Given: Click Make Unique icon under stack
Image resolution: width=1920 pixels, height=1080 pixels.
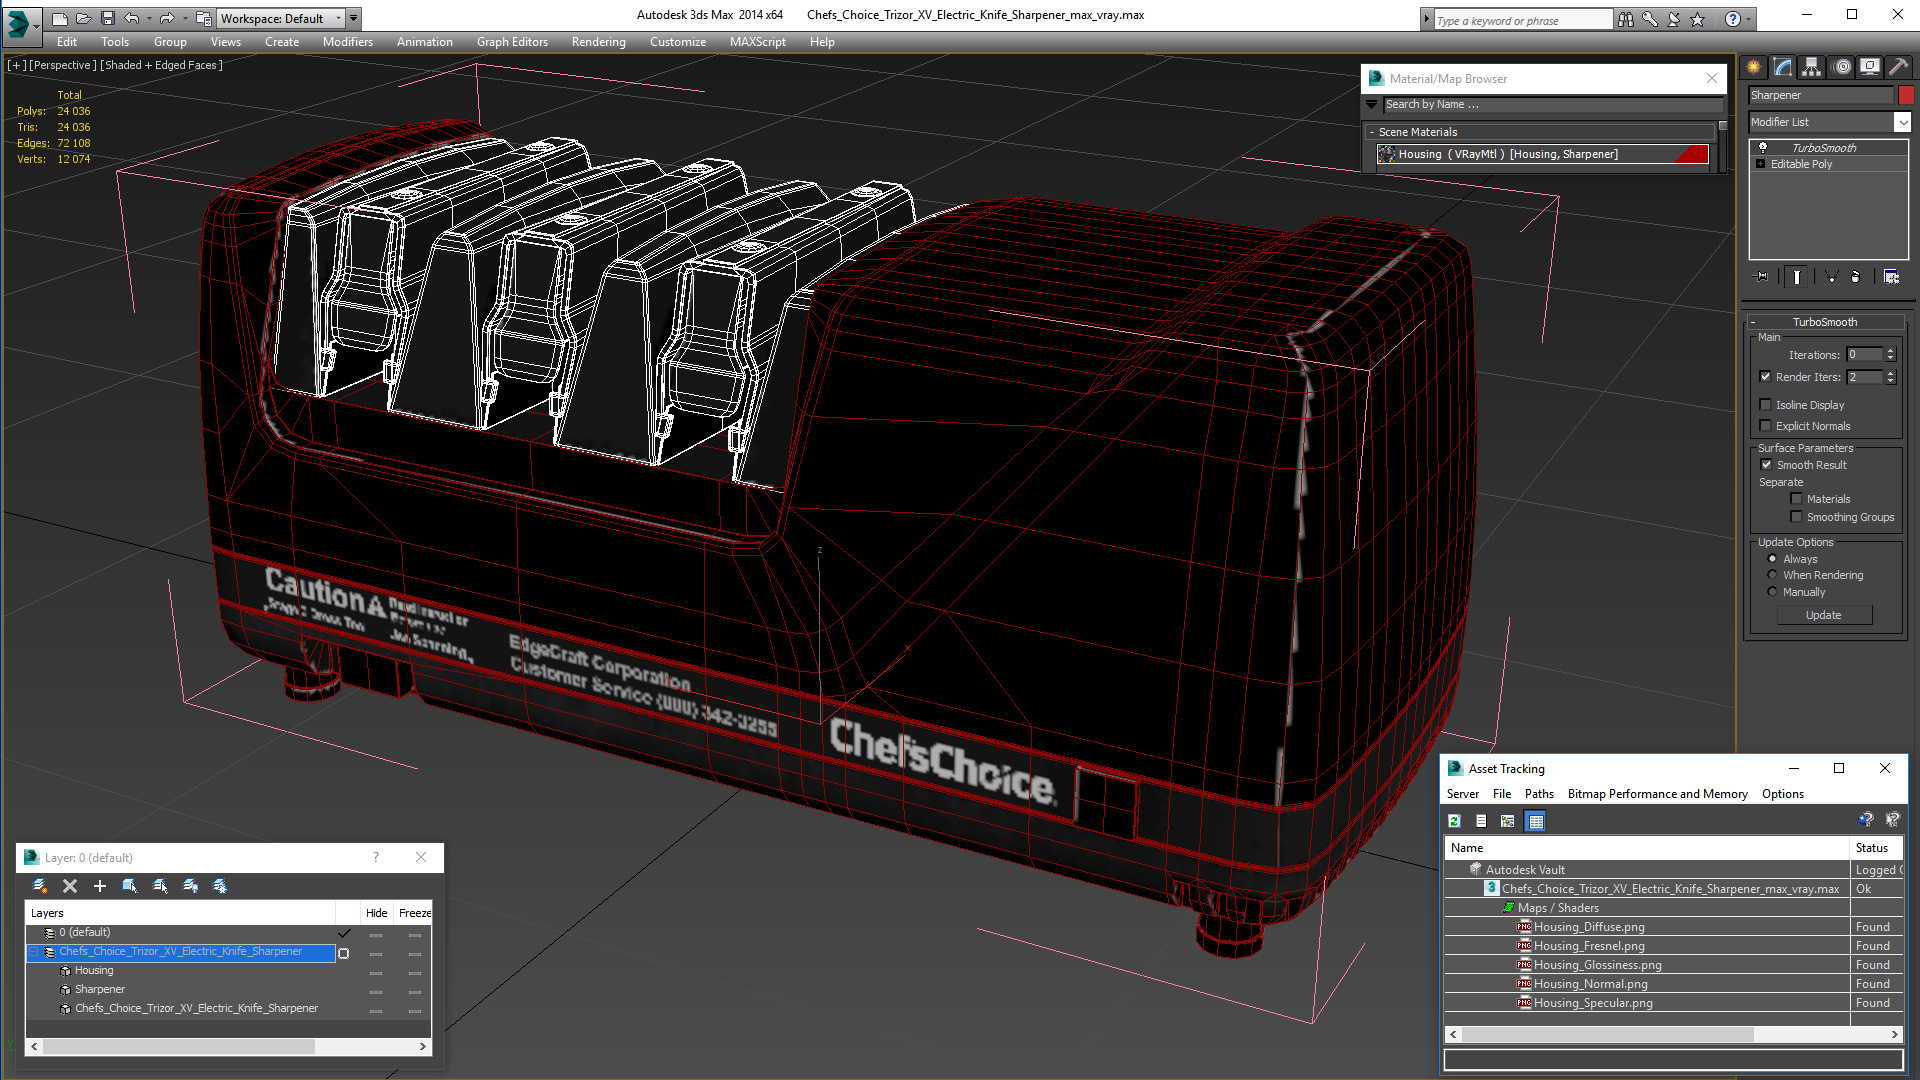Looking at the screenshot, I should tap(1831, 277).
